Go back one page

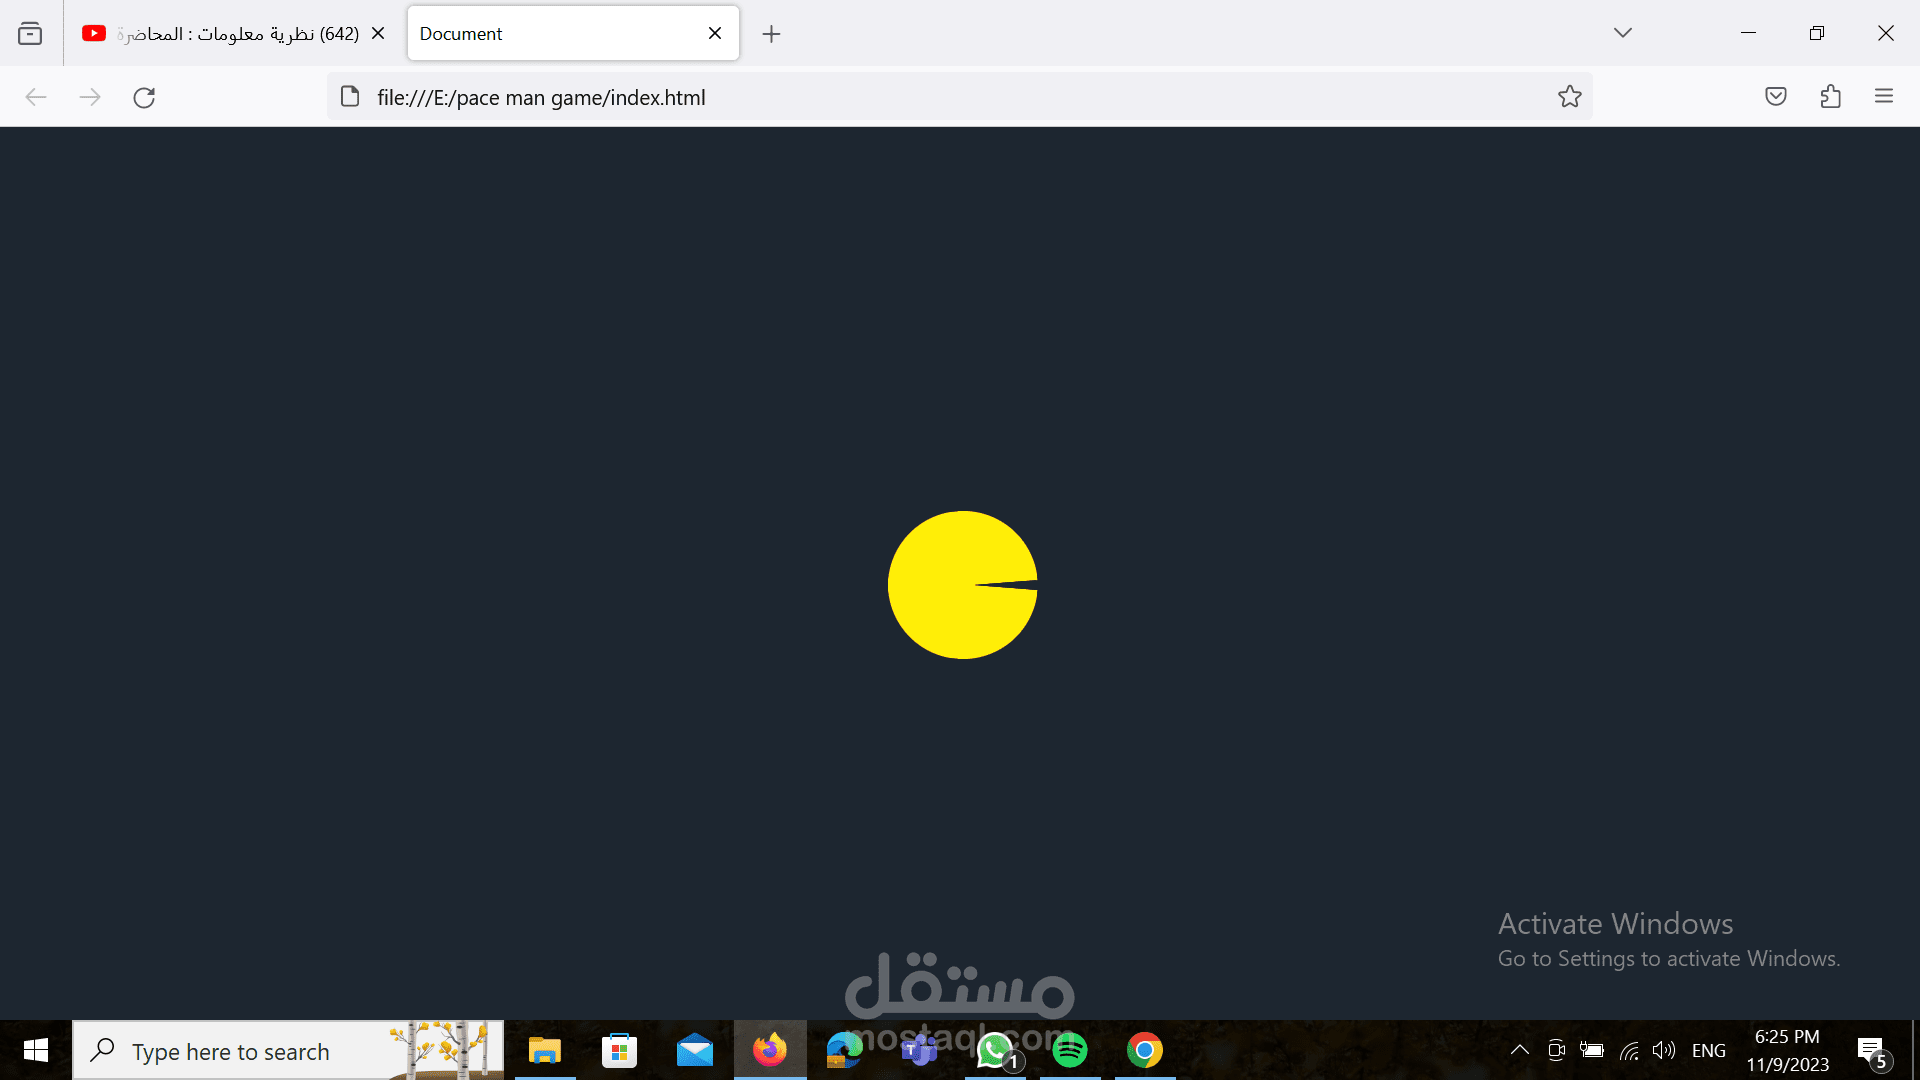(36, 97)
